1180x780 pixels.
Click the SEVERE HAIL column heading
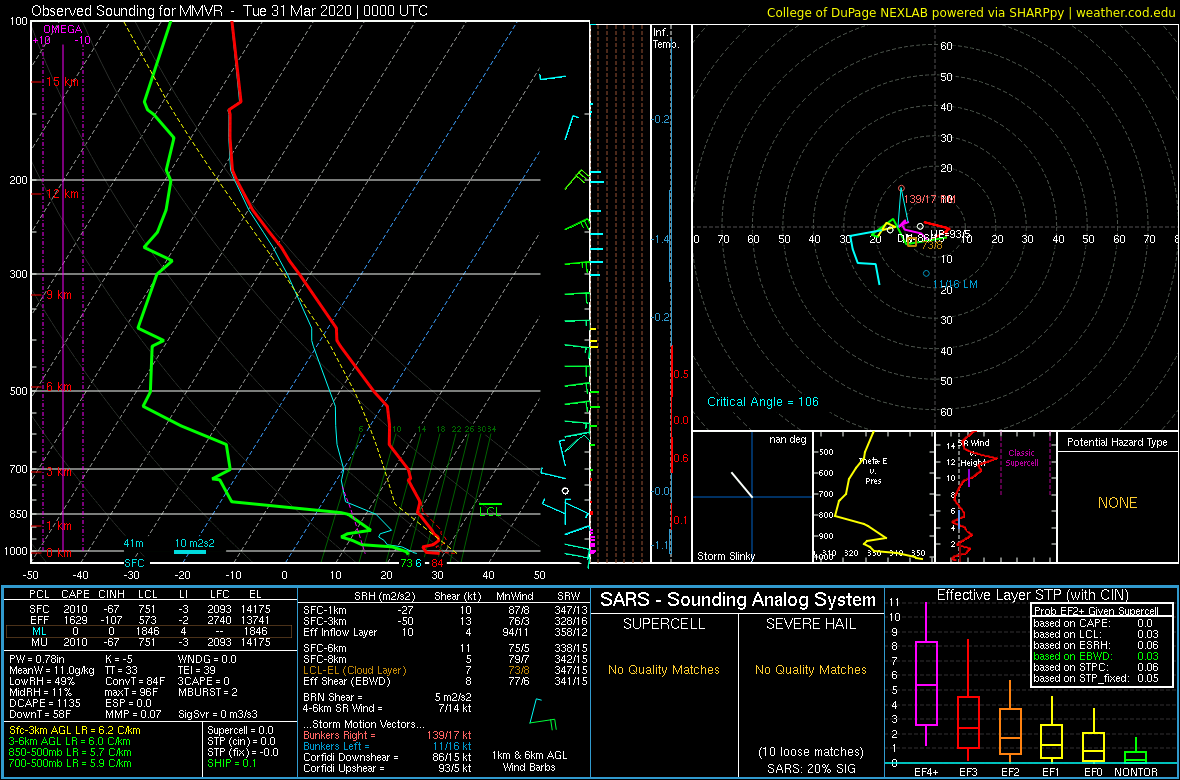tap(811, 626)
